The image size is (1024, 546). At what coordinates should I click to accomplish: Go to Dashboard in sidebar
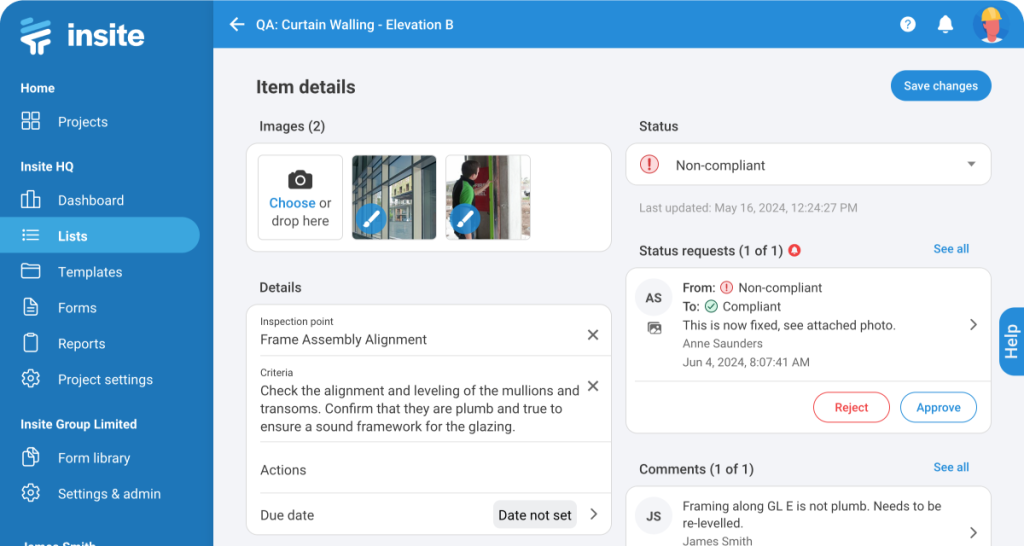click(x=90, y=200)
